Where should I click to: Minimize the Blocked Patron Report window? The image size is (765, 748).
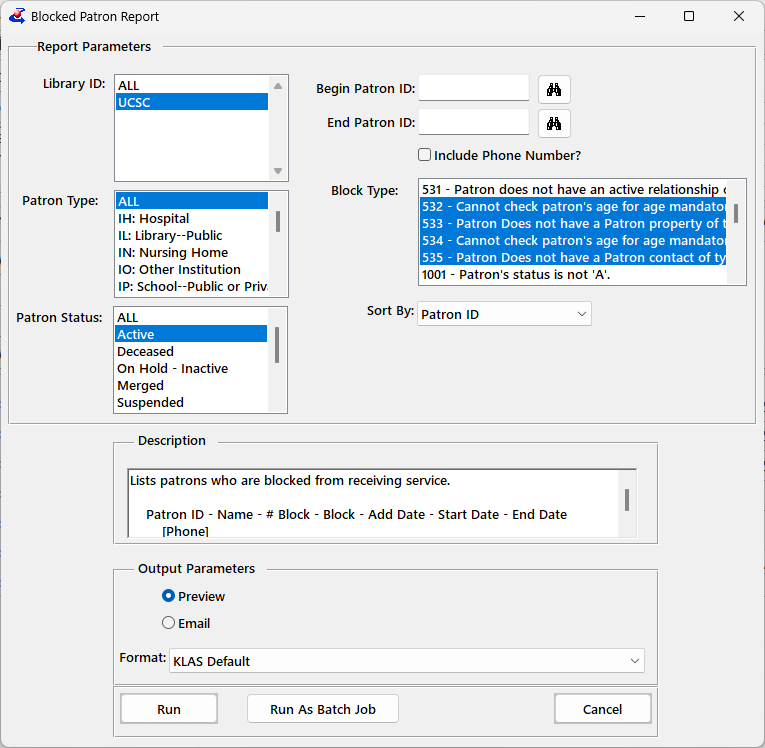pos(640,17)
